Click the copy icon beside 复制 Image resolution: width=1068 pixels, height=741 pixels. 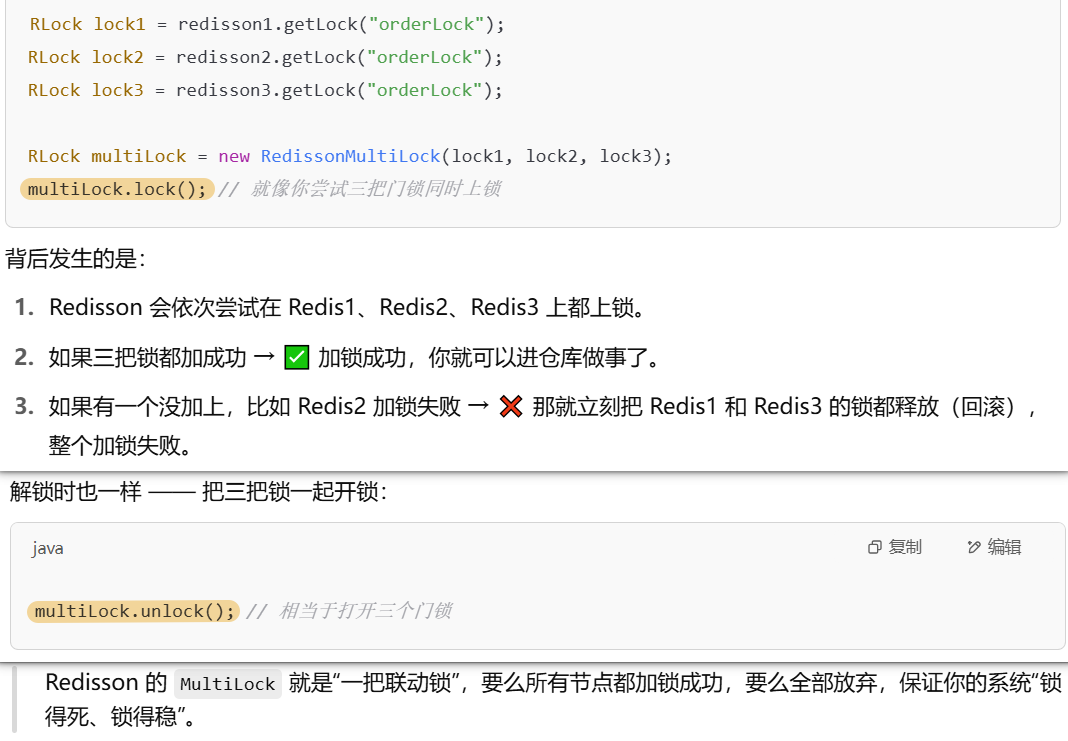pyautogui.click(x=875, y=548)
